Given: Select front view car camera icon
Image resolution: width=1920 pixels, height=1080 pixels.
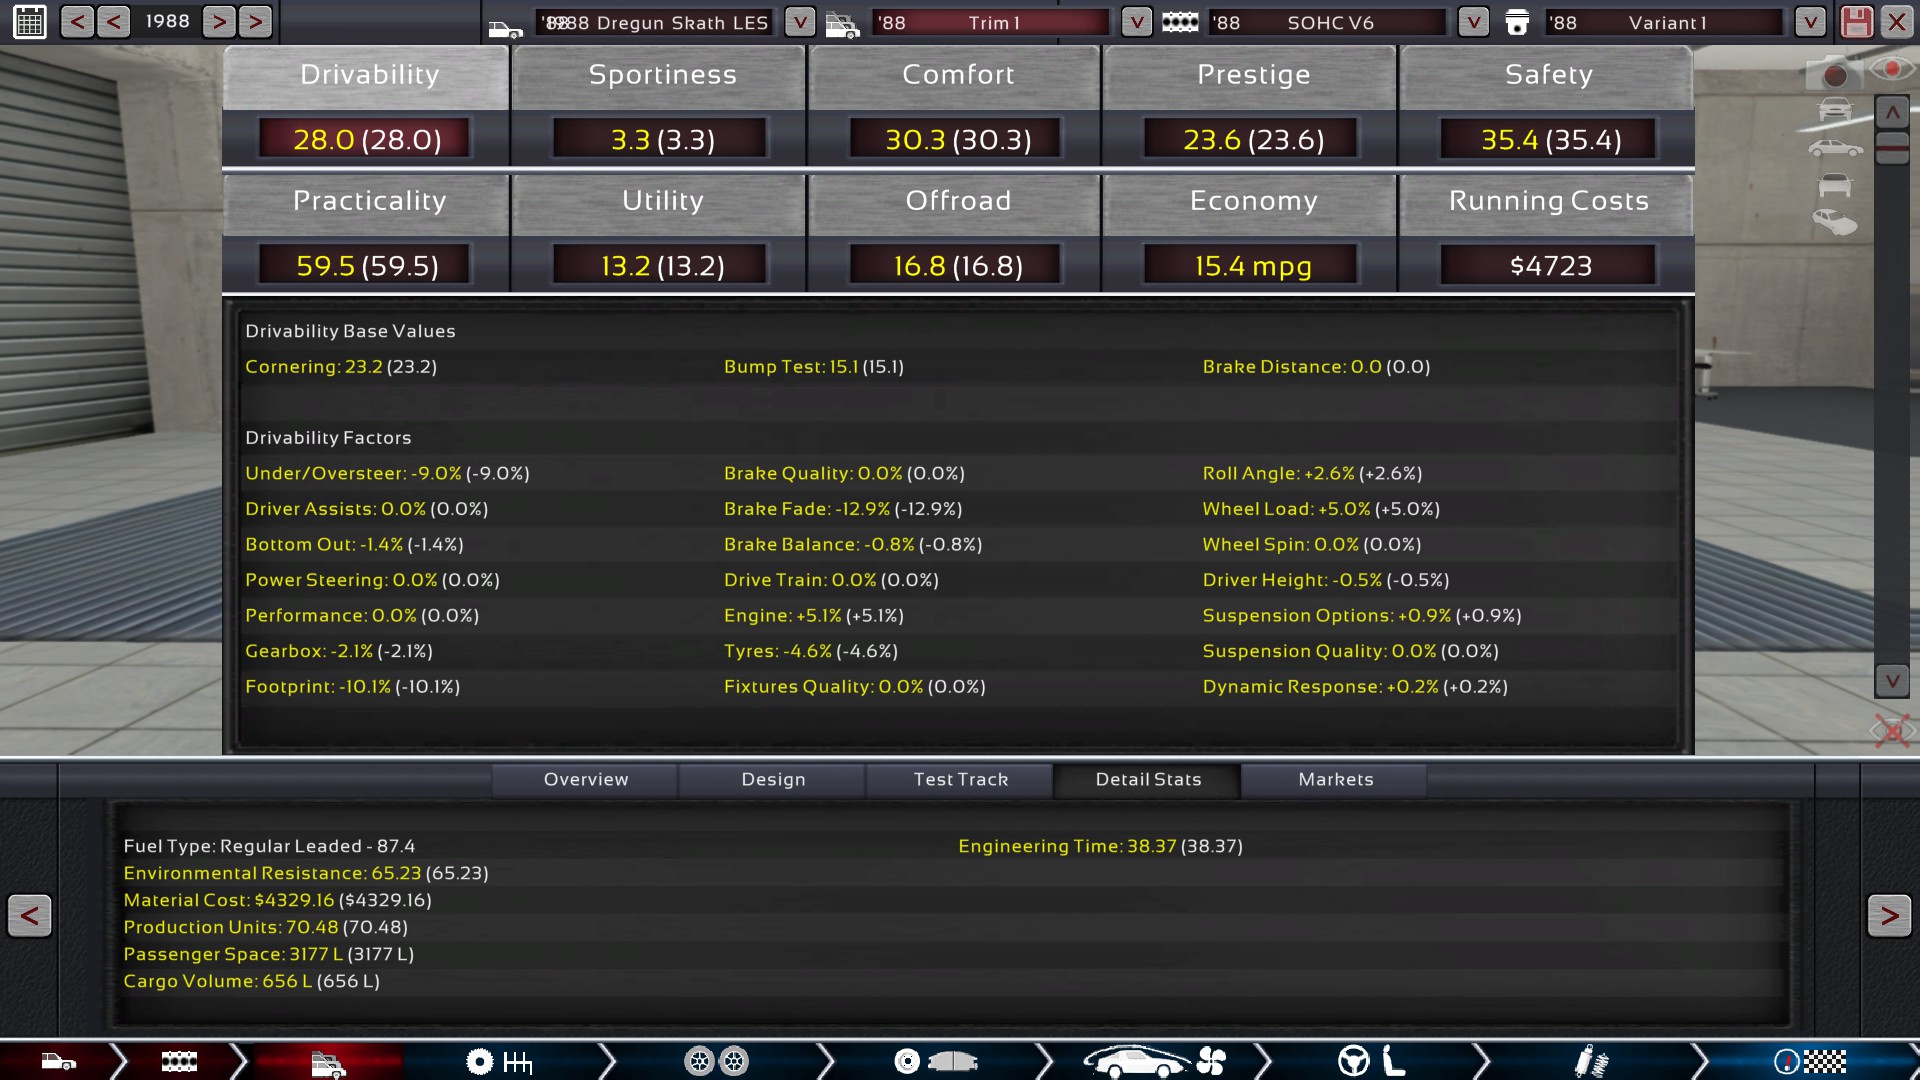Looking at the screenshot, I should tap(1835, 109).
